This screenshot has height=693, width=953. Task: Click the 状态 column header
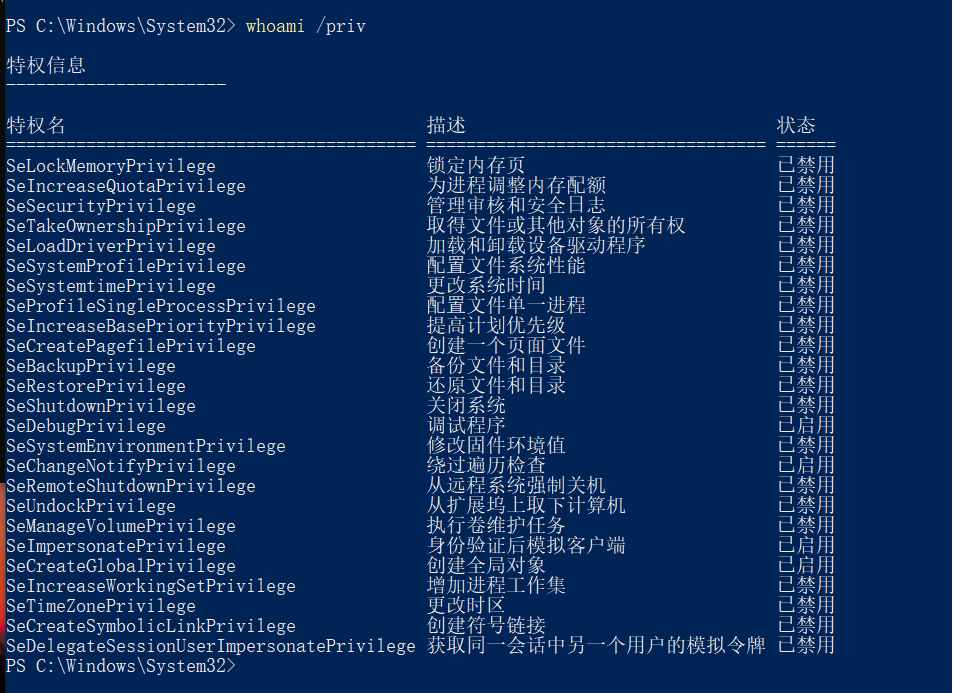pos(796,125)
